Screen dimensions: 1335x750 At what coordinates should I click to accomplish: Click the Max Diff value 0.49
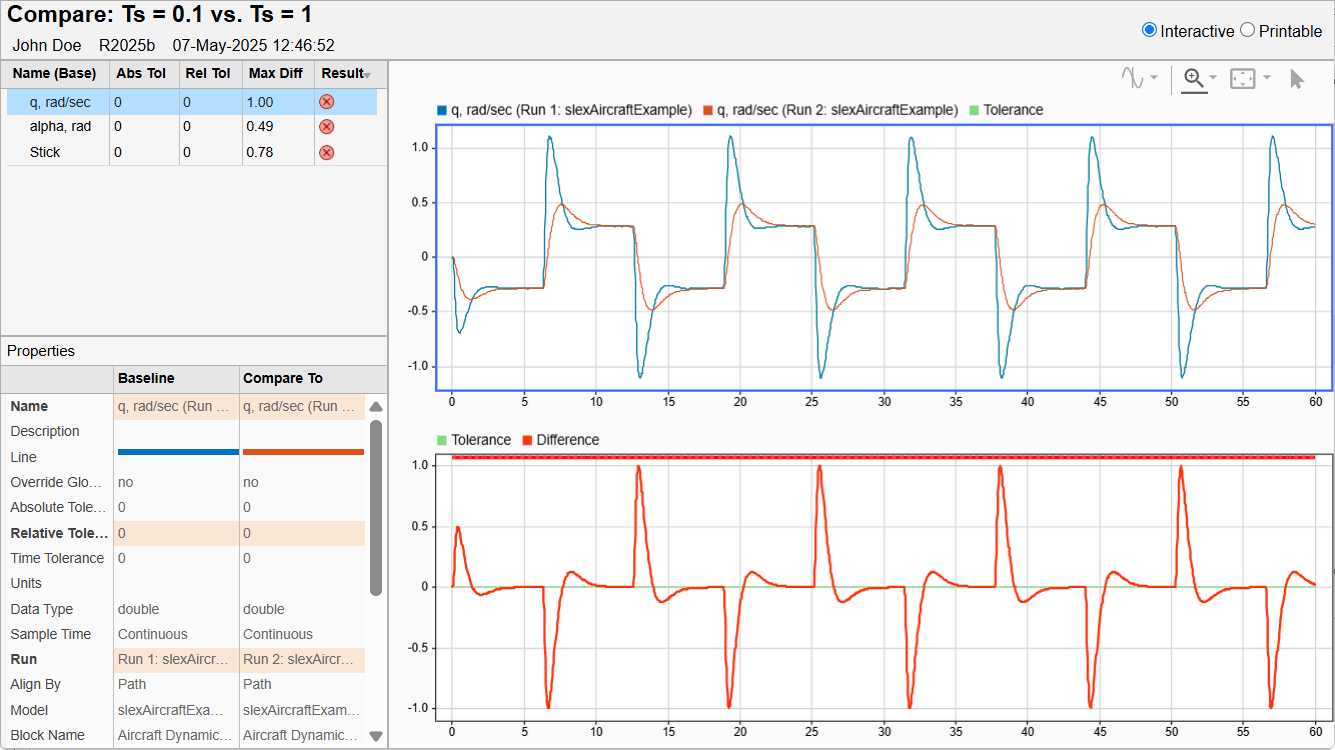260,127
